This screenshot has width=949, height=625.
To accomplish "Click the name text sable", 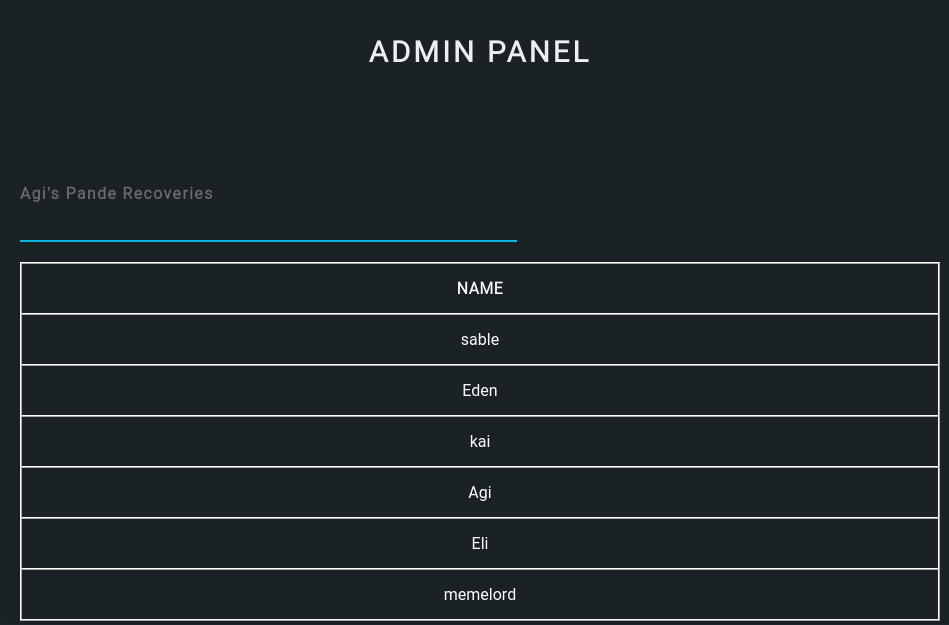I will click(479, 339).
